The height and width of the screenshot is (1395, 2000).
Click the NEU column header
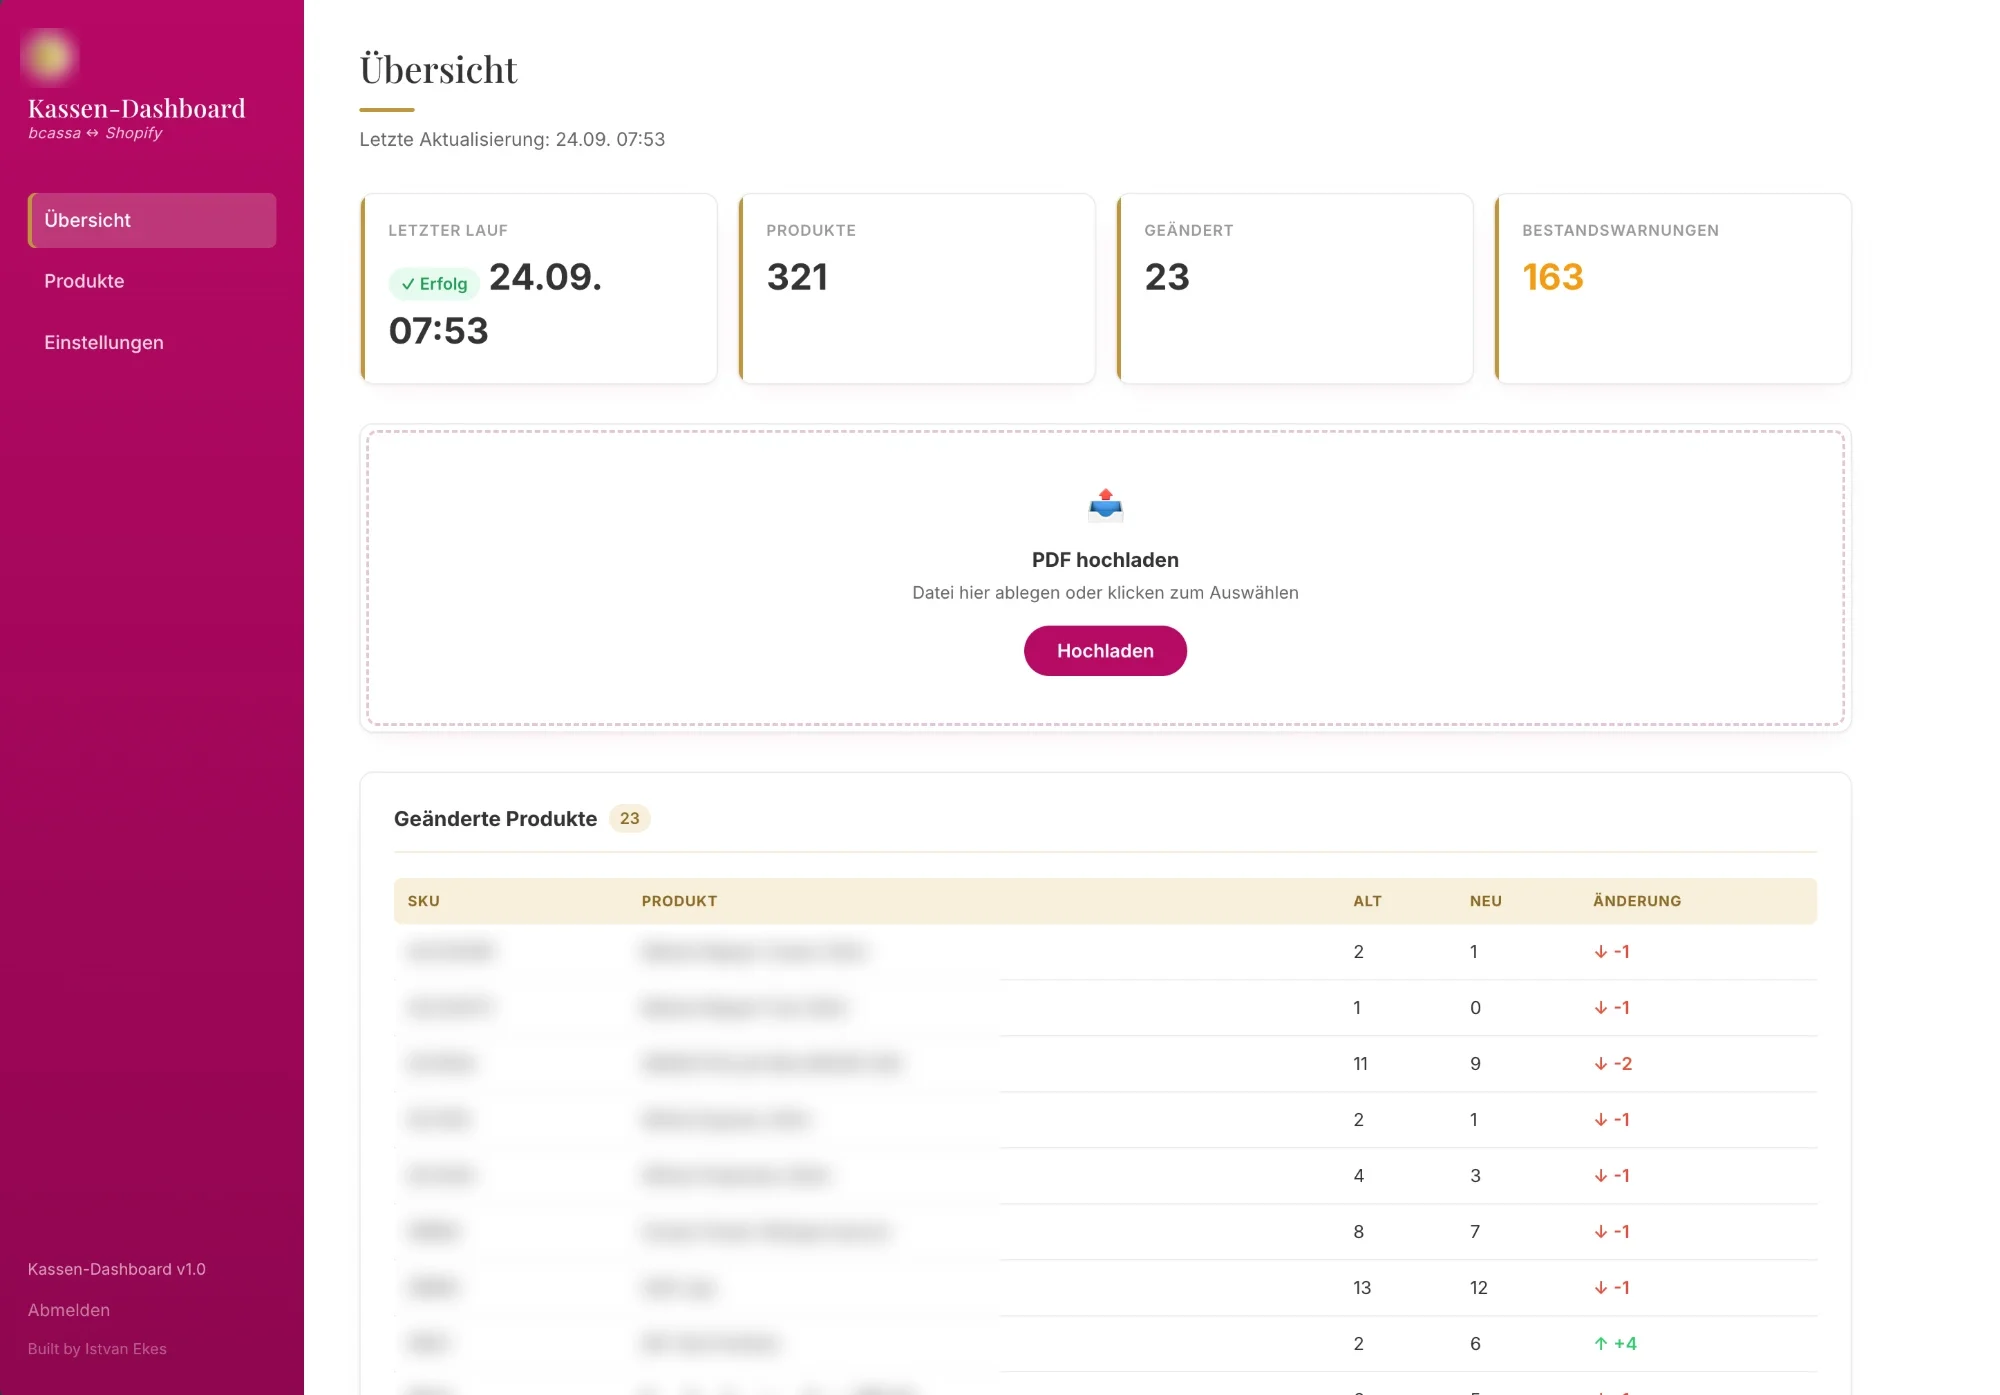1486,901
